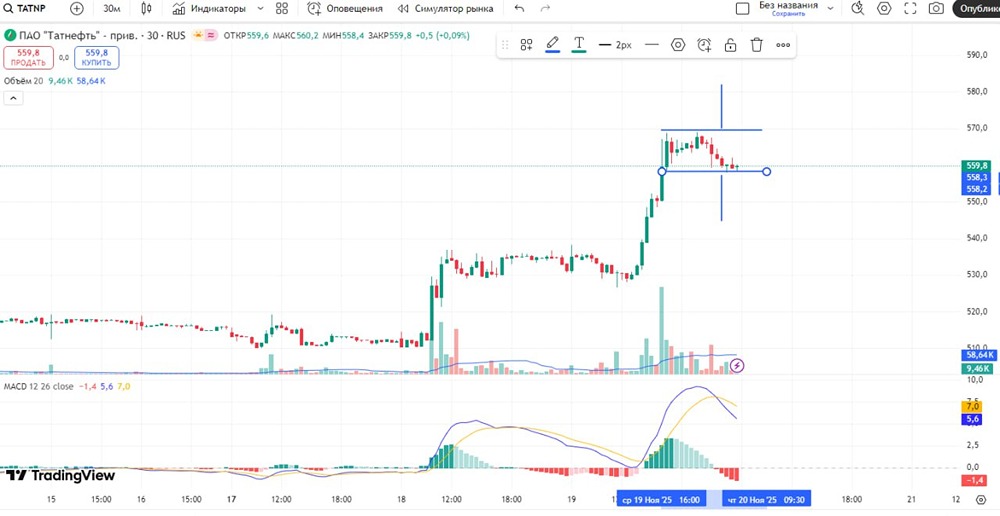Click the left endpoint handle of the selected line
The width and height of the screenshot is (1000, 516).
click(x=662, y=172)
